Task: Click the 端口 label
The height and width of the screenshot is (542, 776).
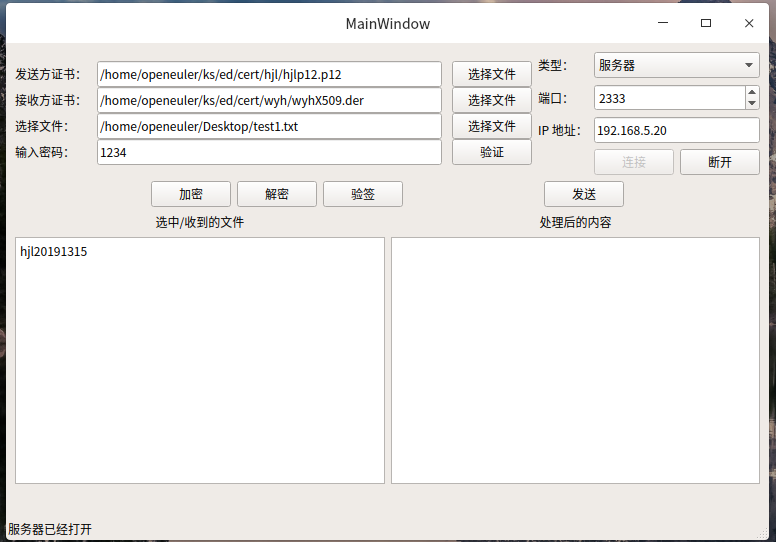Action: [552, 99]
